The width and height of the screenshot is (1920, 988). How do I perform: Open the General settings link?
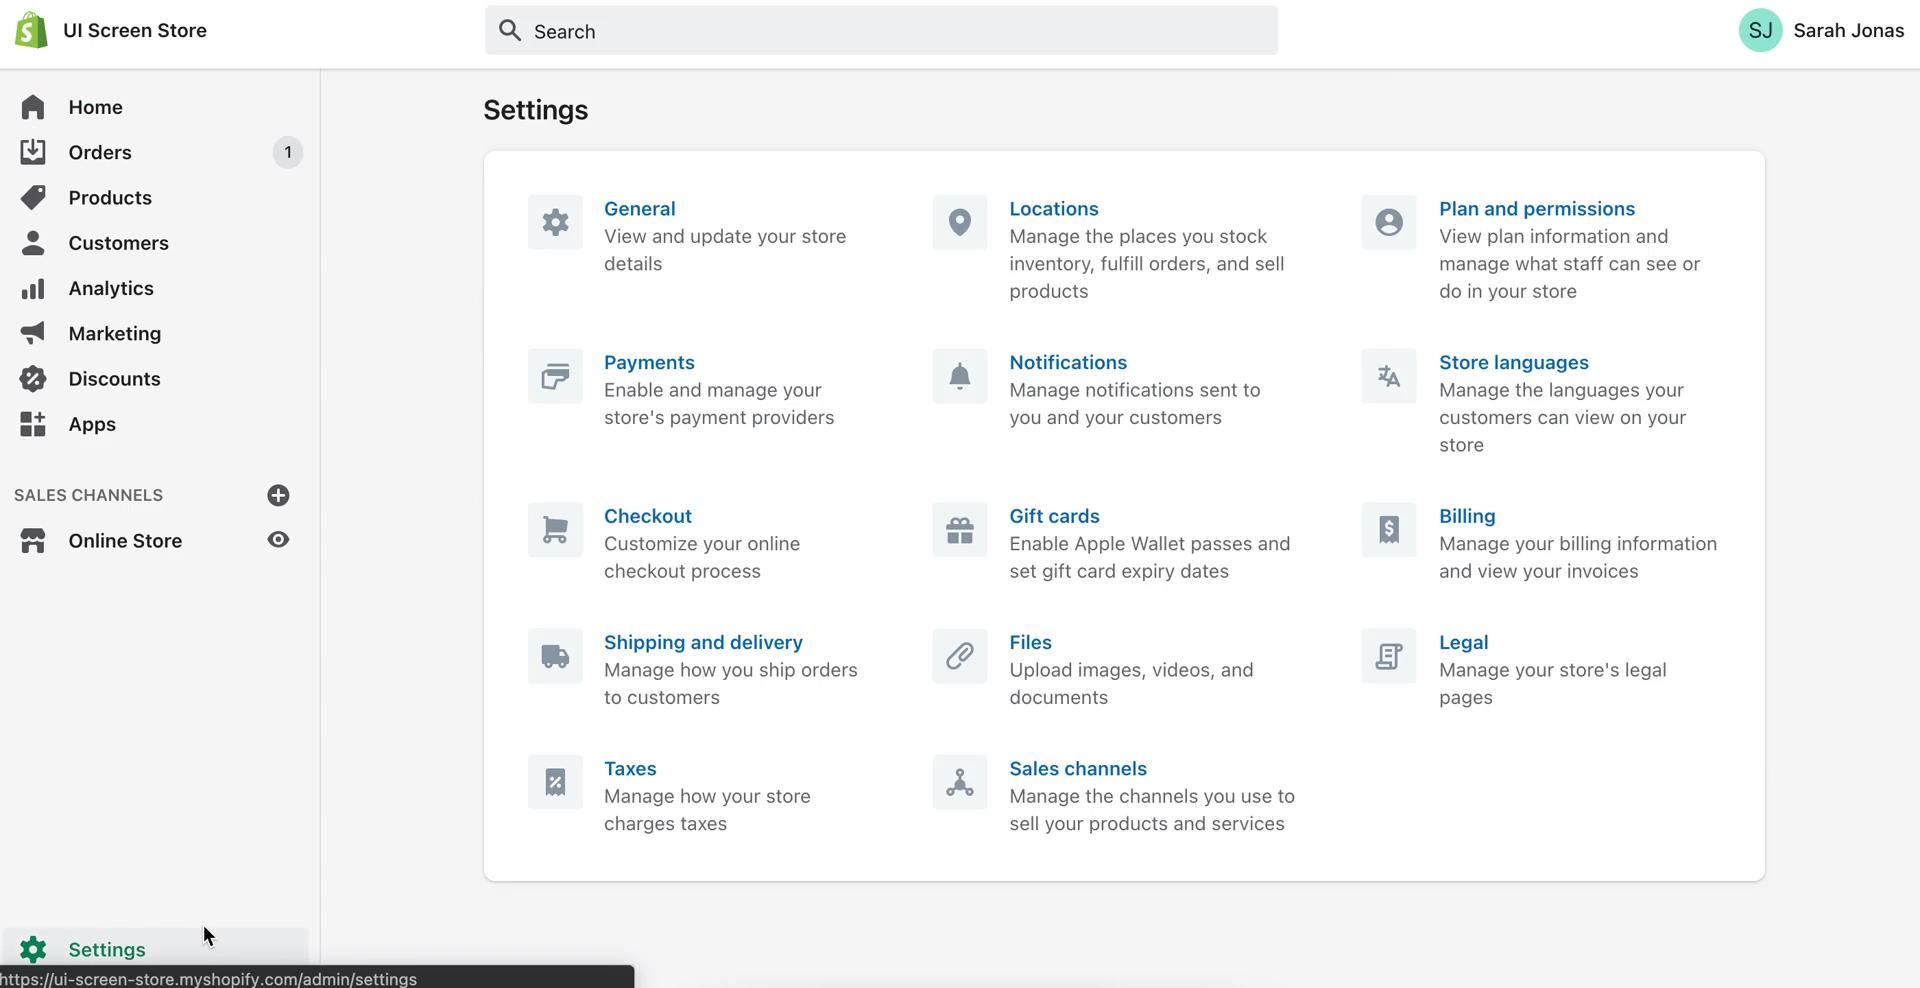[x=639, y=209]
